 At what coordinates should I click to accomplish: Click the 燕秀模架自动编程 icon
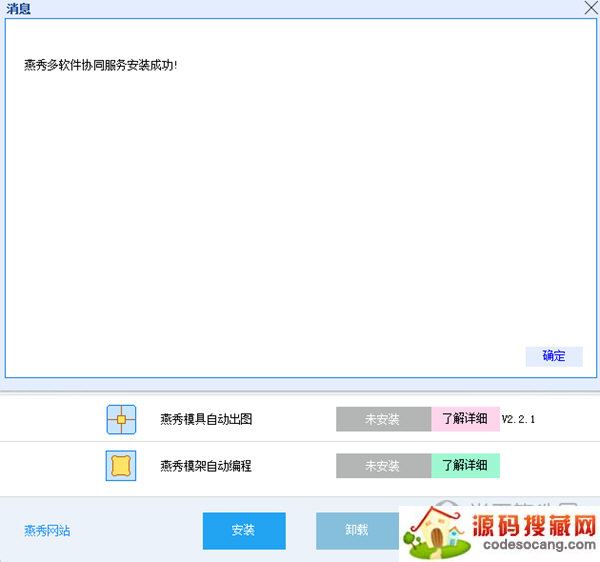[121, 466]
